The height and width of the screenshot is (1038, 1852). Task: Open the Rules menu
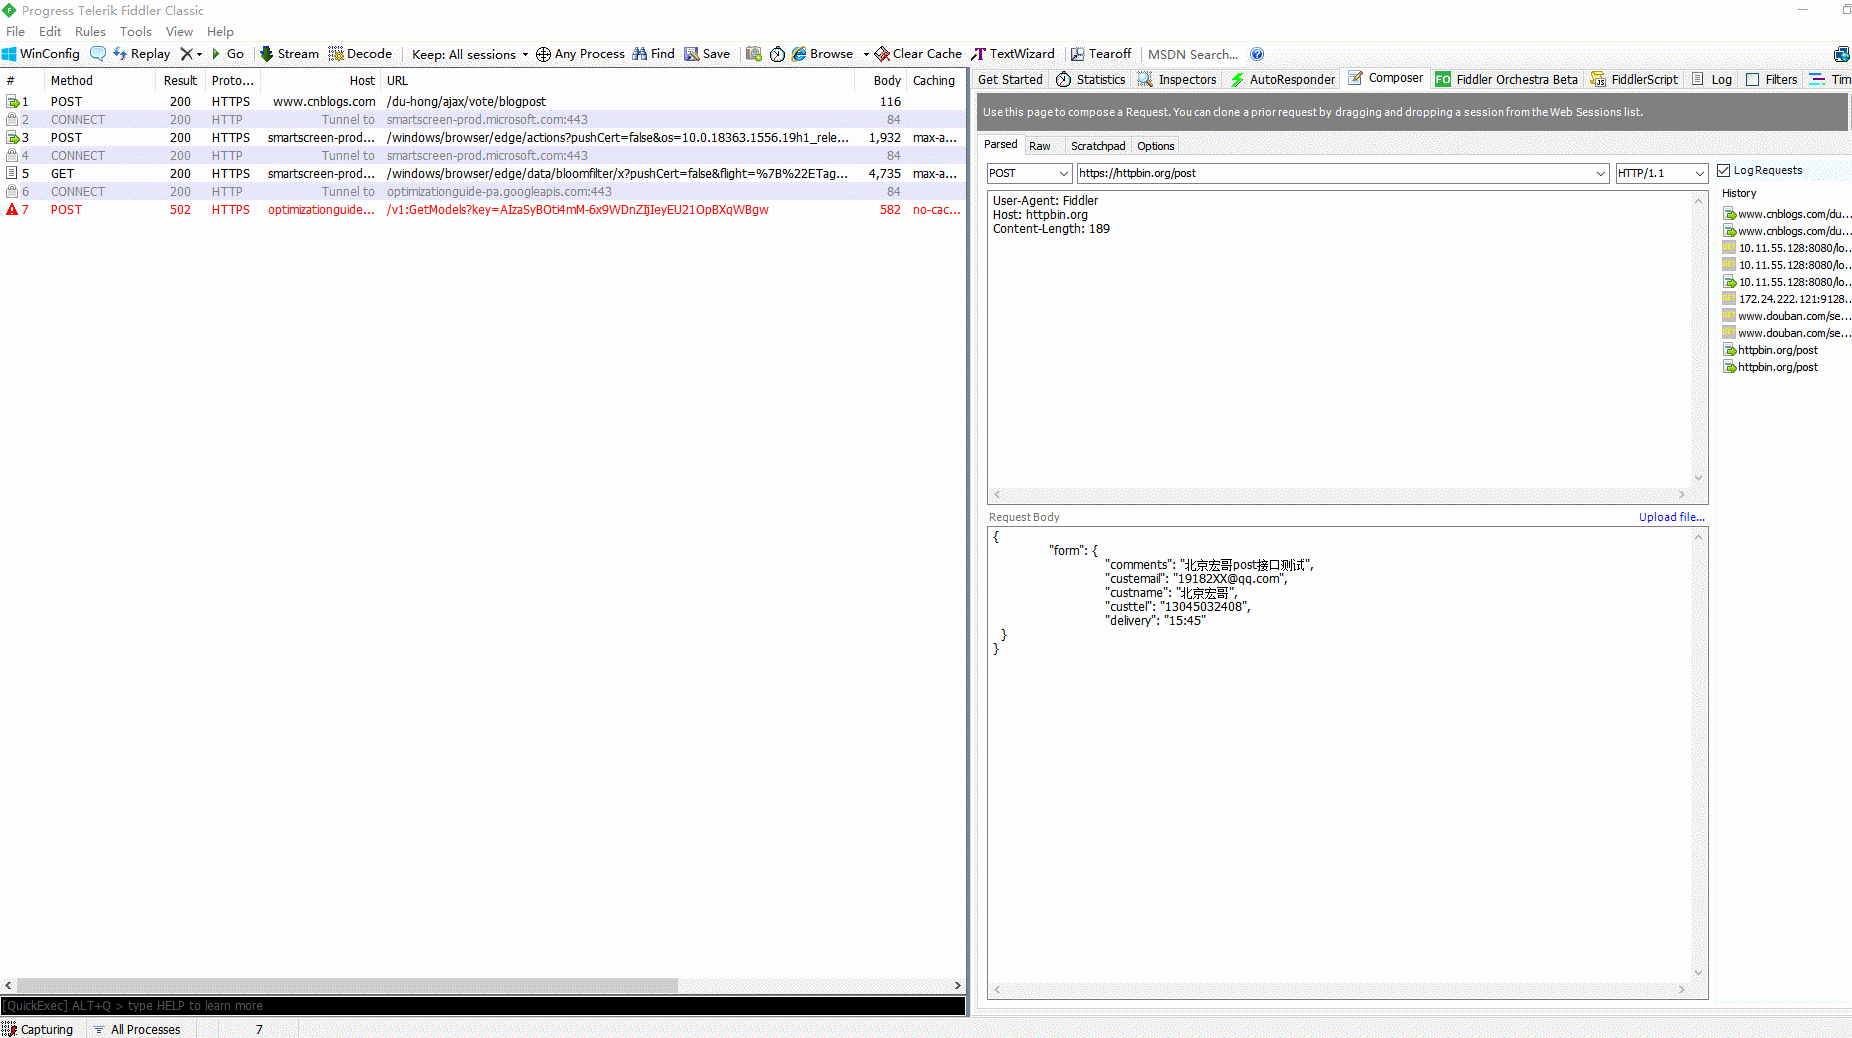pos(90,31)
